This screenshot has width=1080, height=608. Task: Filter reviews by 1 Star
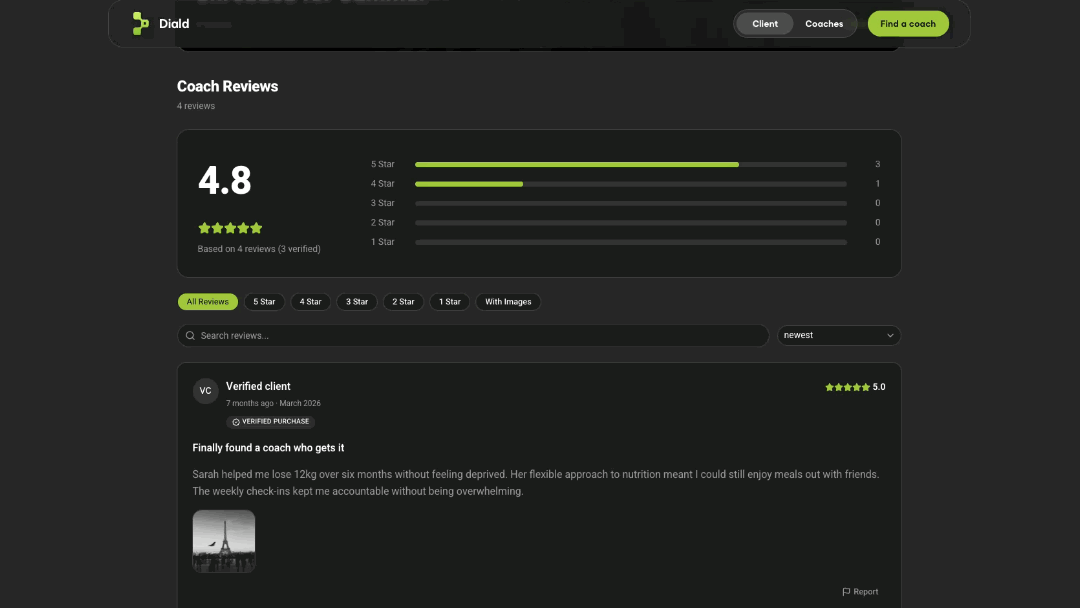[x=450, y=302]
